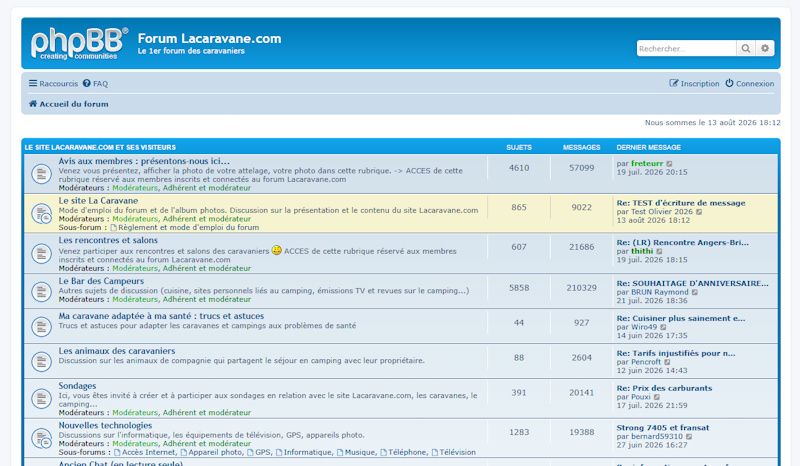View latest post icon next to BRUN Raymond

[x=694, y=292]
